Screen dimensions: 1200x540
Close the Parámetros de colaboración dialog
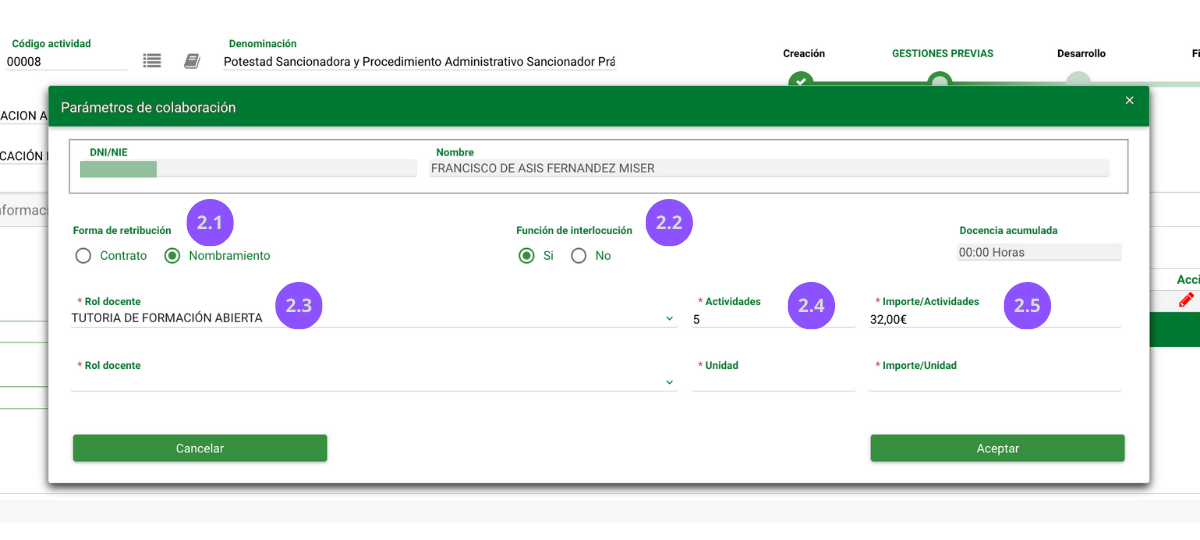pyautogui.click(x=1129, y=100)
